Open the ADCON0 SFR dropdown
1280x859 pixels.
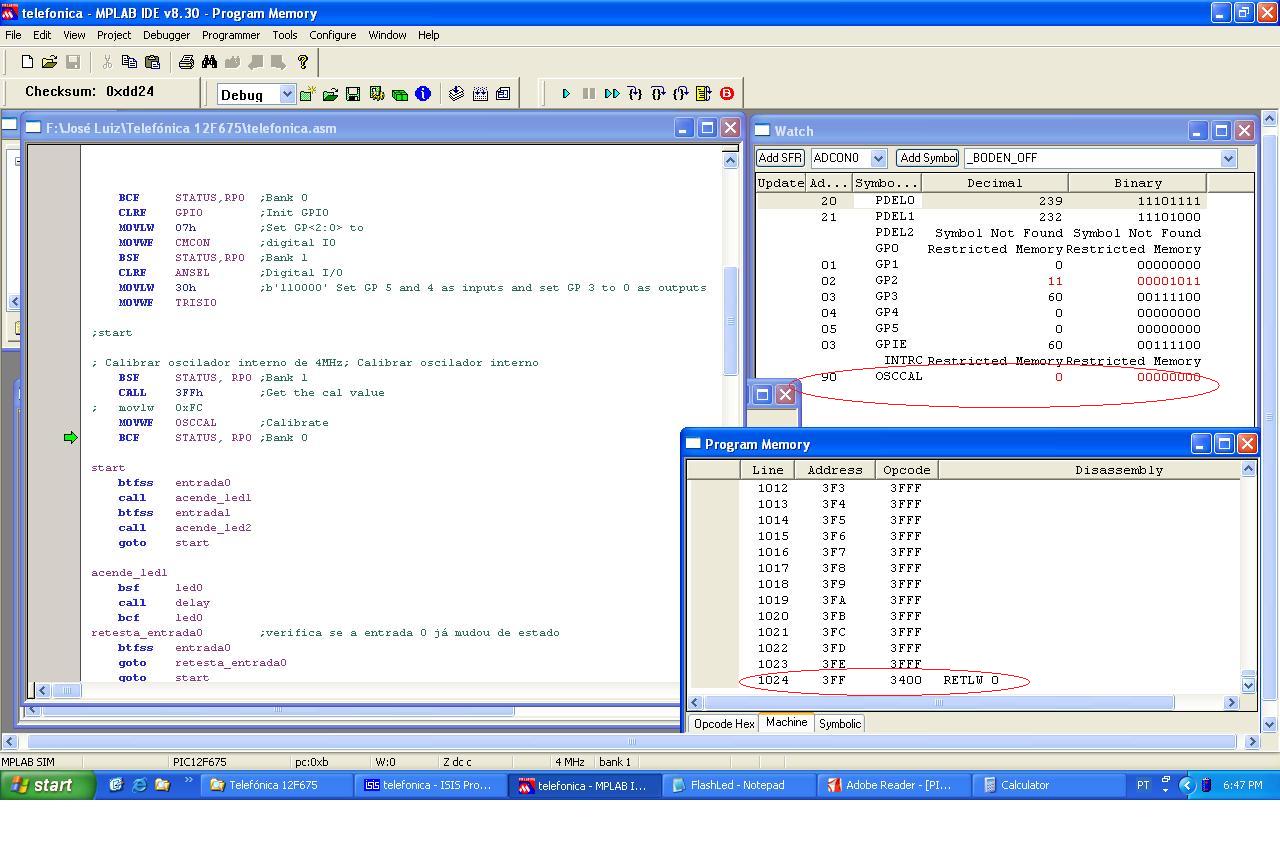pyautogui.click(x=878, y=158)
